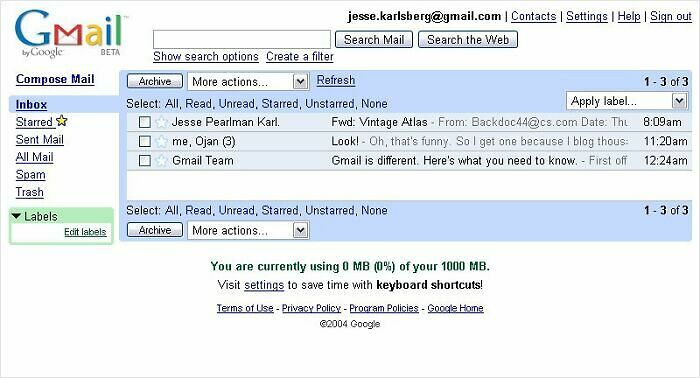
Task: Select All in the bottom Select row
Action: point(171,211)
